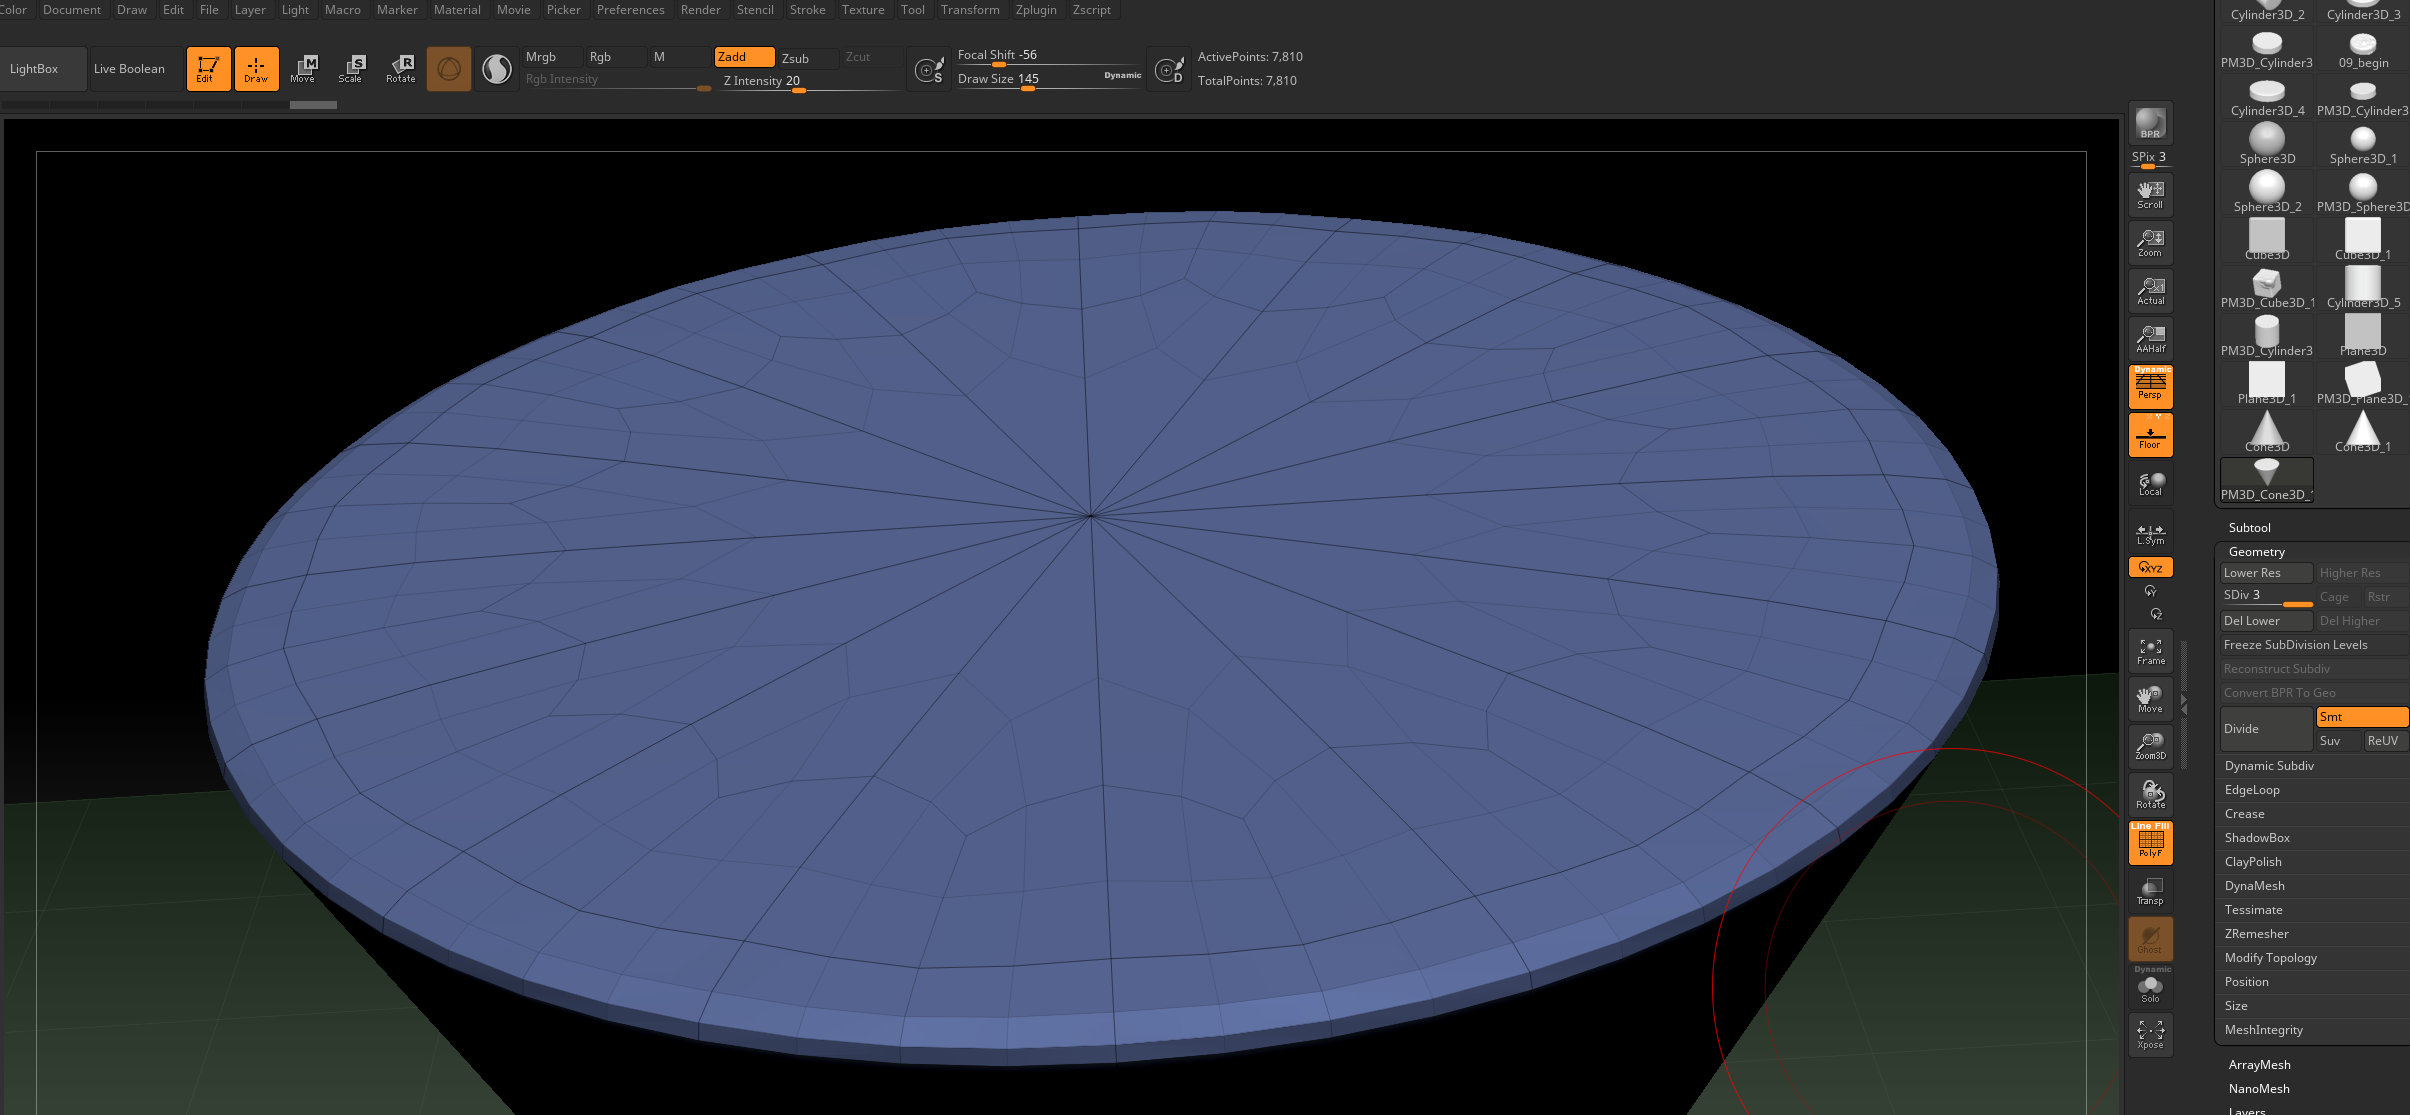Open the Zplugin menu
Image resolution: width=2410 pixels, height=1115 pixels.
tap(1036, 10)
